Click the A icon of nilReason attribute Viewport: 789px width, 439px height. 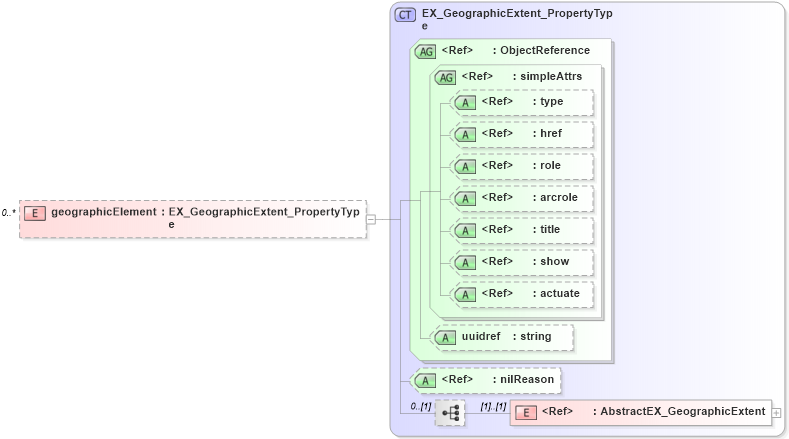coord(426,381)
